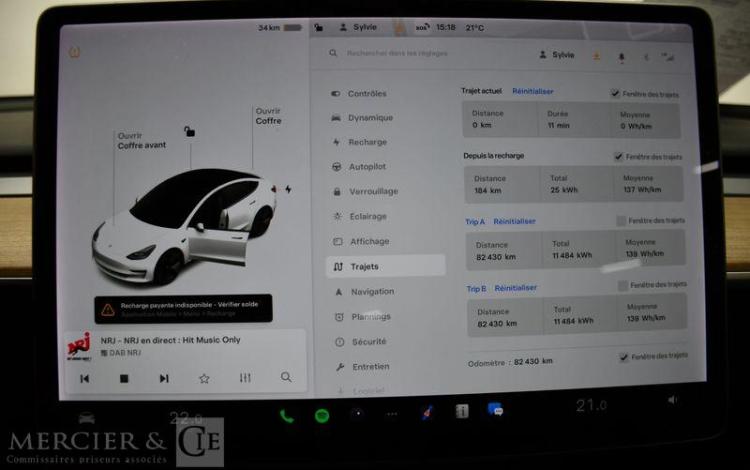The height and width of the screenshot is (470, 750).
Task: Open the car controls icon in the bottom bar
Action: click(87, 418)
